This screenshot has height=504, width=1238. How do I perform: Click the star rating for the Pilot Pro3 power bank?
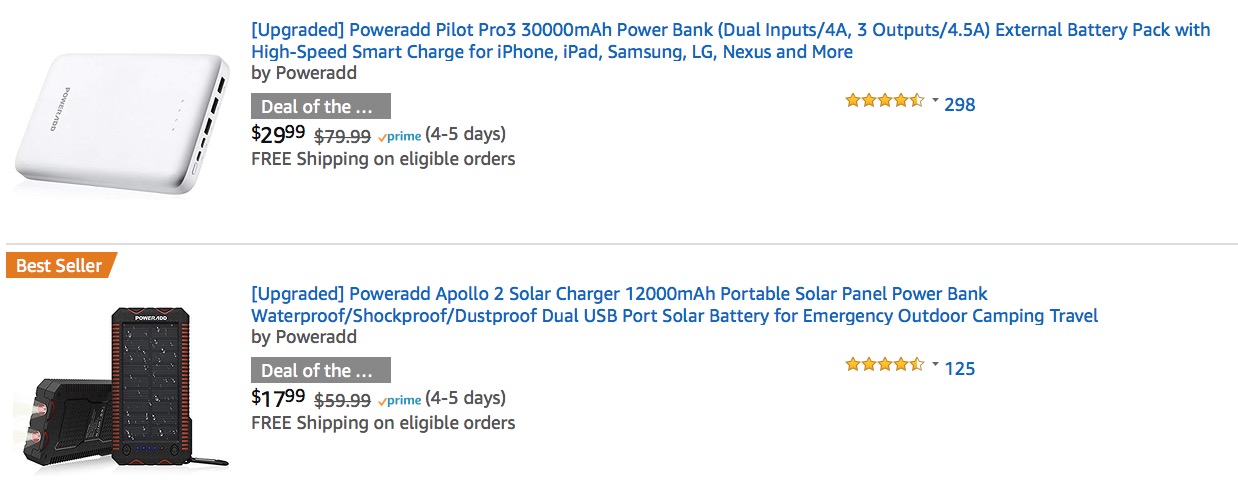[x=884, y=100]
